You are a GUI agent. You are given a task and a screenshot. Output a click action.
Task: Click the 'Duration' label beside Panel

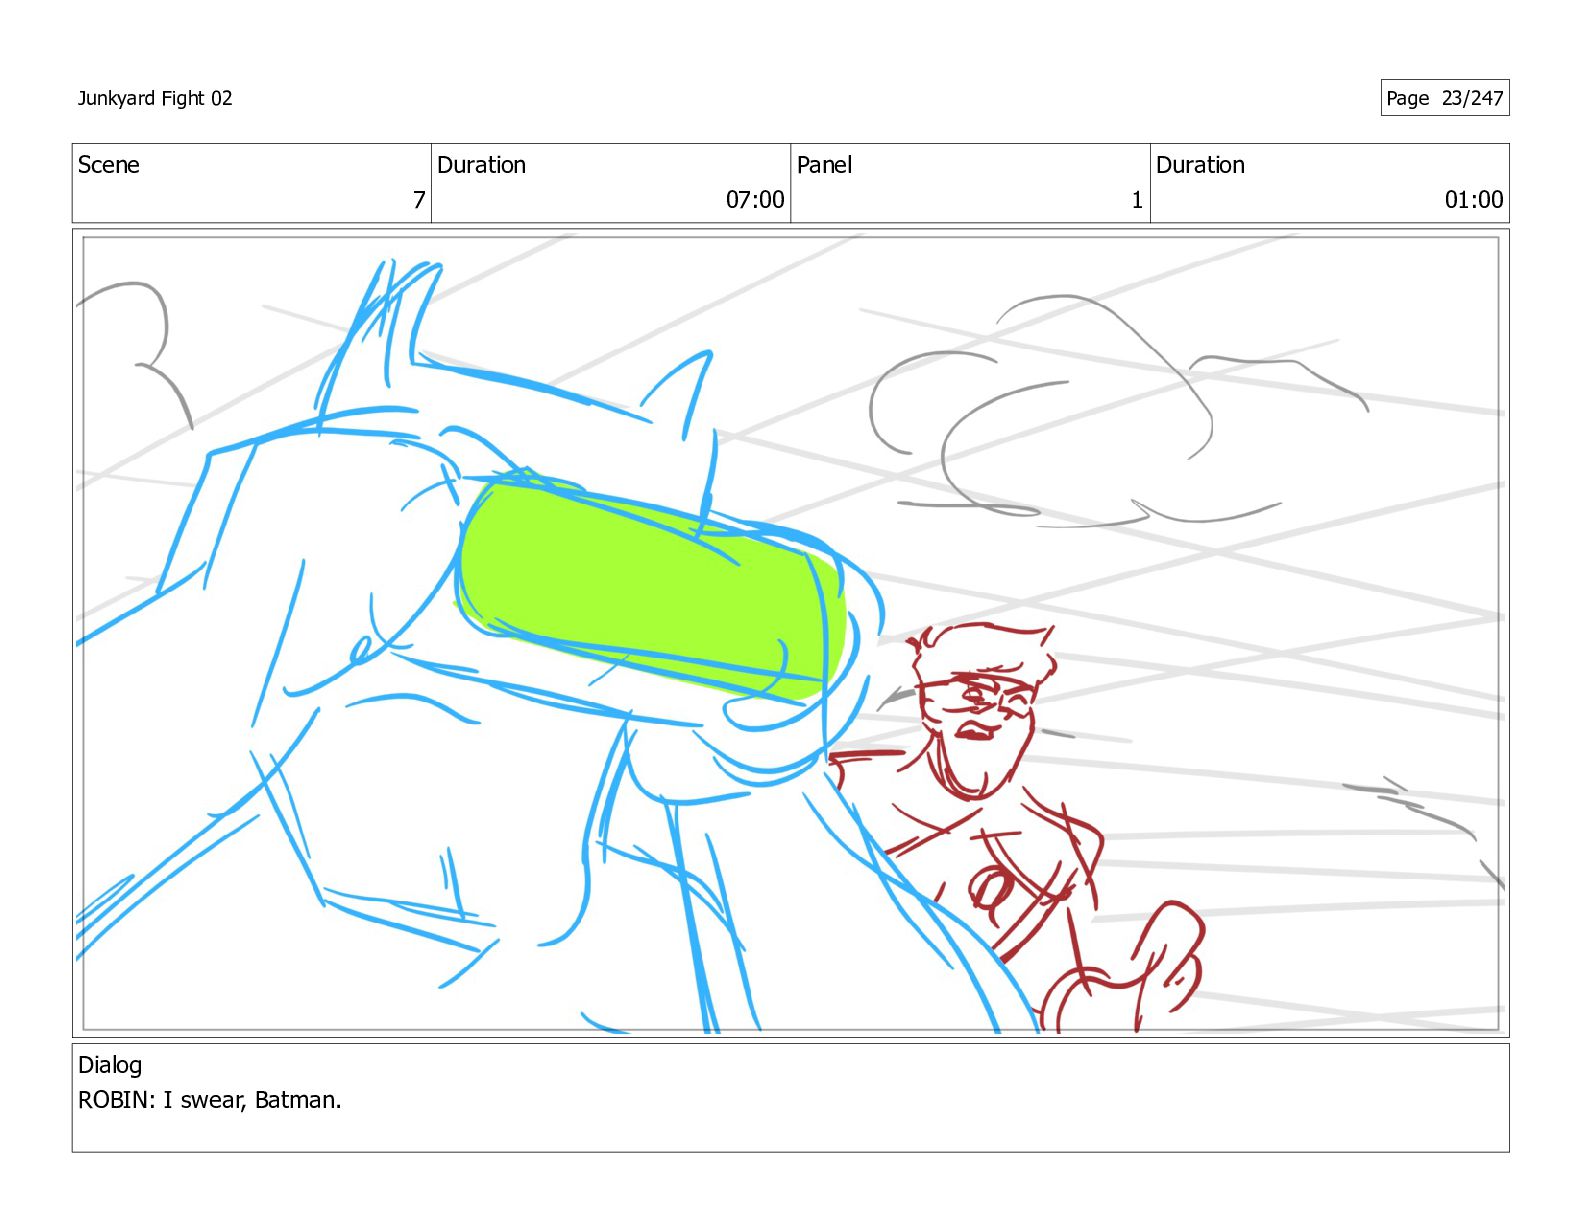(1200, 165)
